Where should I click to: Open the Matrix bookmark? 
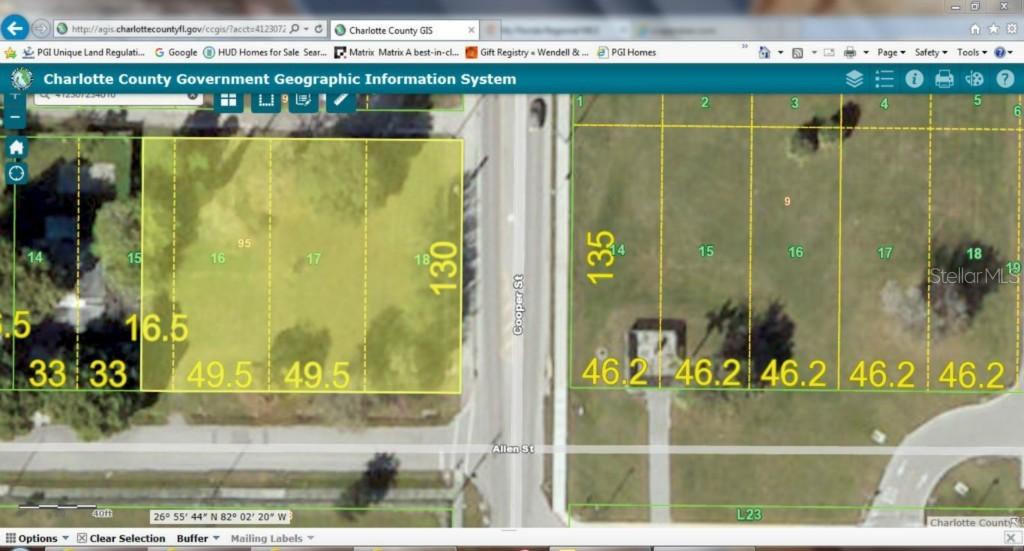396,52
